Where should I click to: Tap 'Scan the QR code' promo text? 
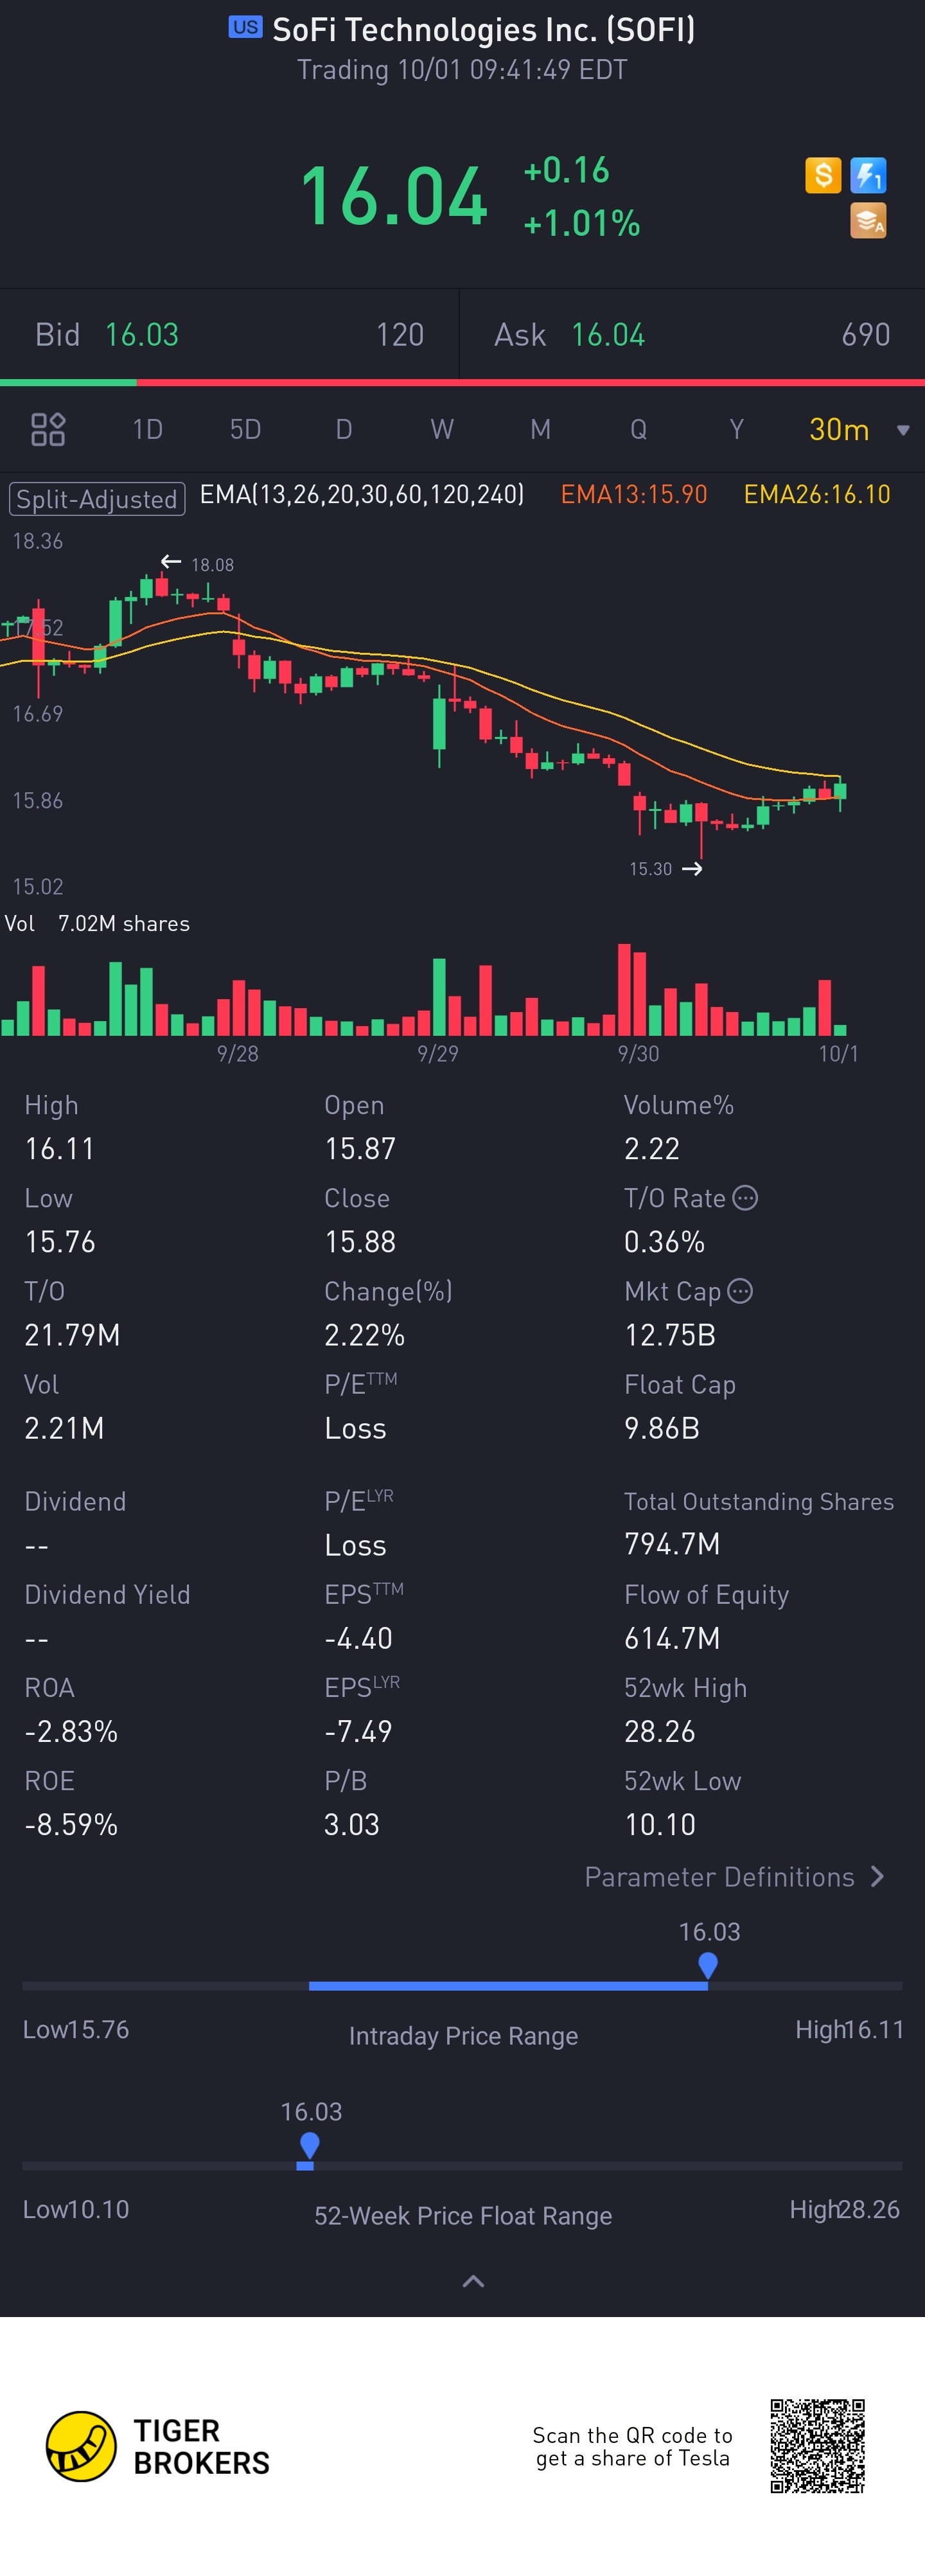632,2446
